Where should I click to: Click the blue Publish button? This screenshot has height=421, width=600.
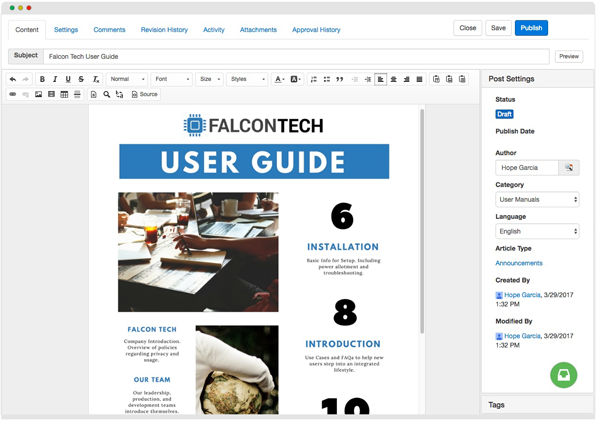(532, 28)
